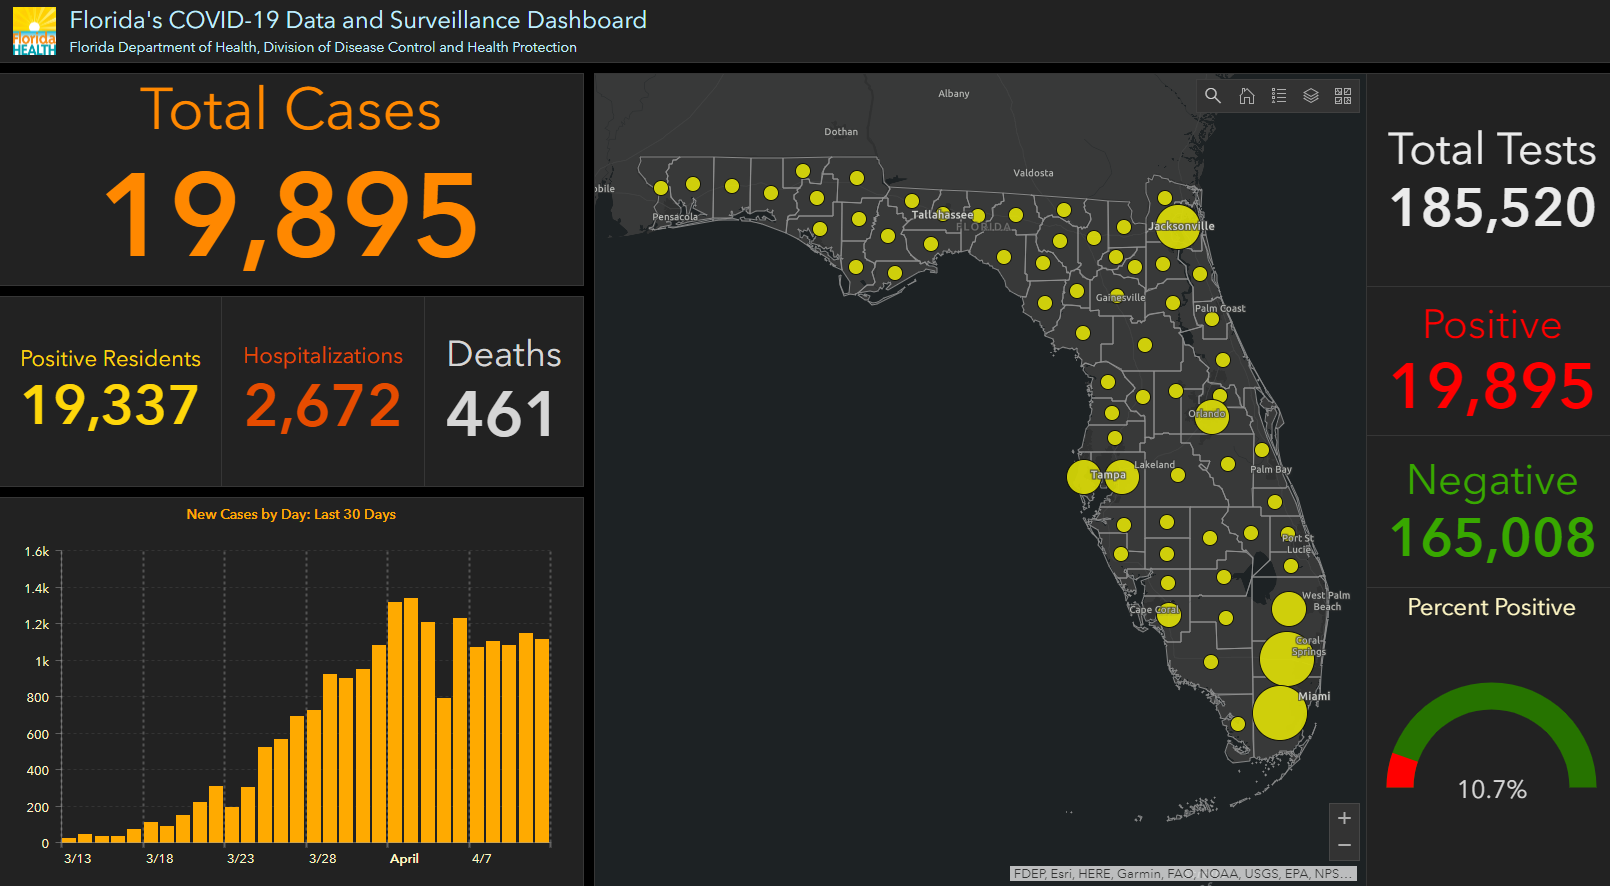This screenshot has width=1610, height=886.
Task: Click the Pensacola map label
Action: [x=675, y=217]
